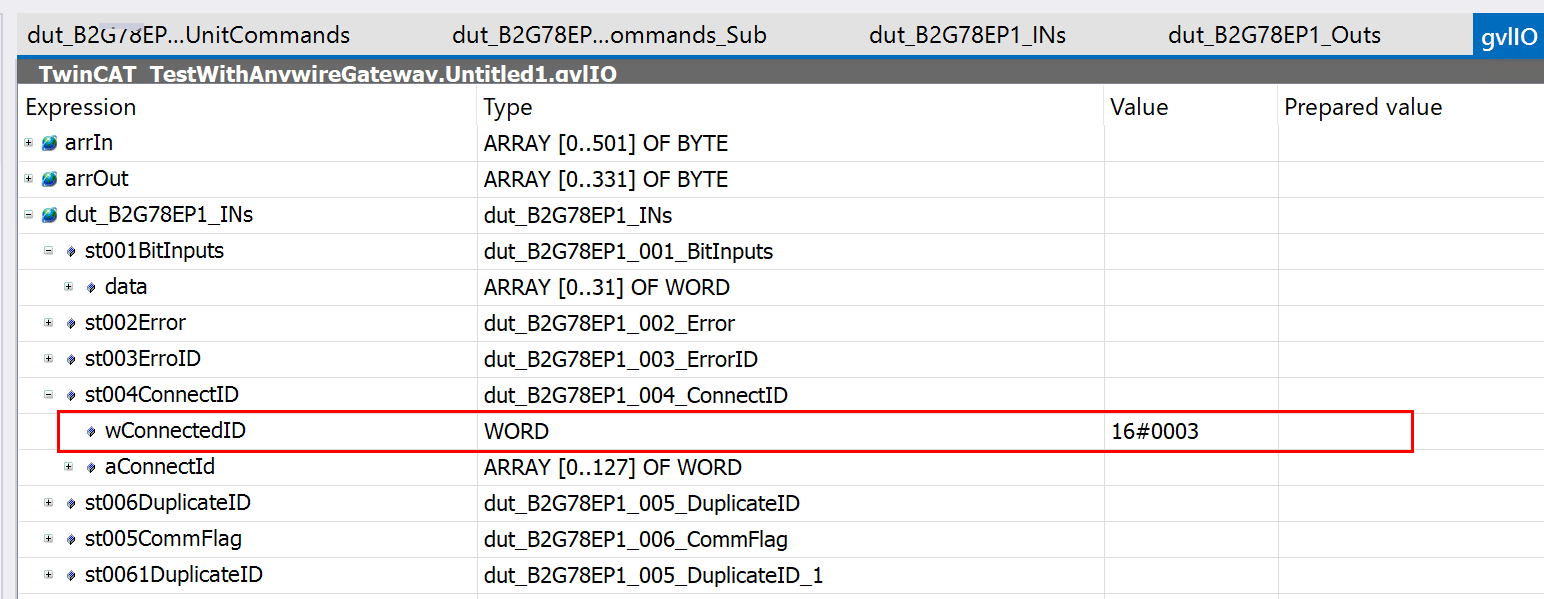
Task: Expand the arrIn array node
Action: (29, 143)
